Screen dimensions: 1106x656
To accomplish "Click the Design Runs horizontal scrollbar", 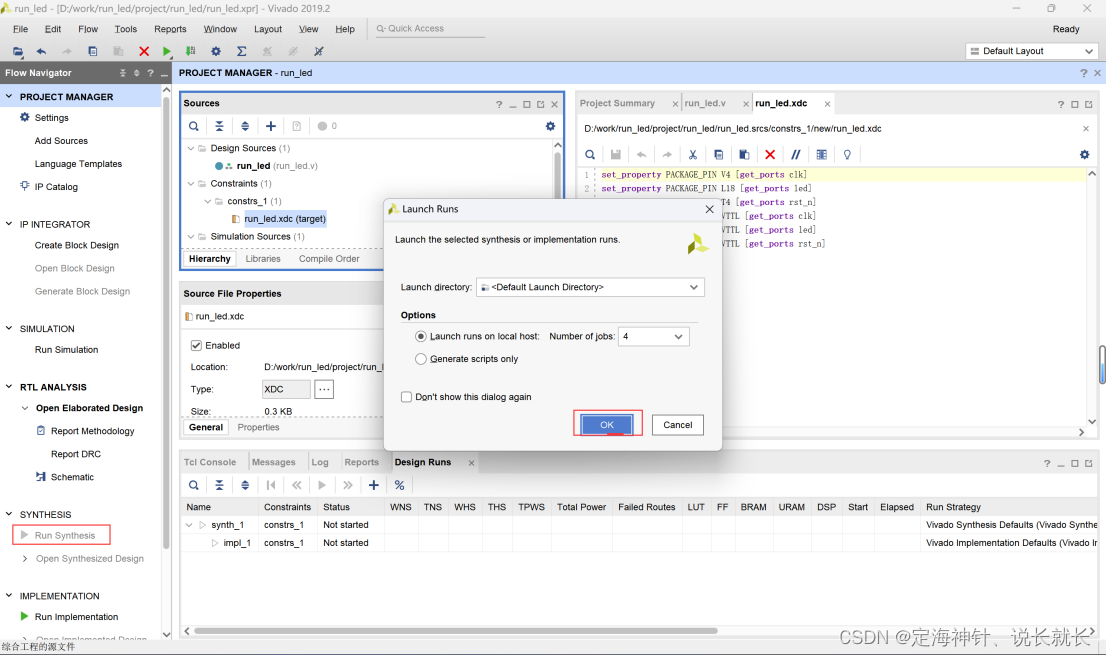I will (456, 631).
